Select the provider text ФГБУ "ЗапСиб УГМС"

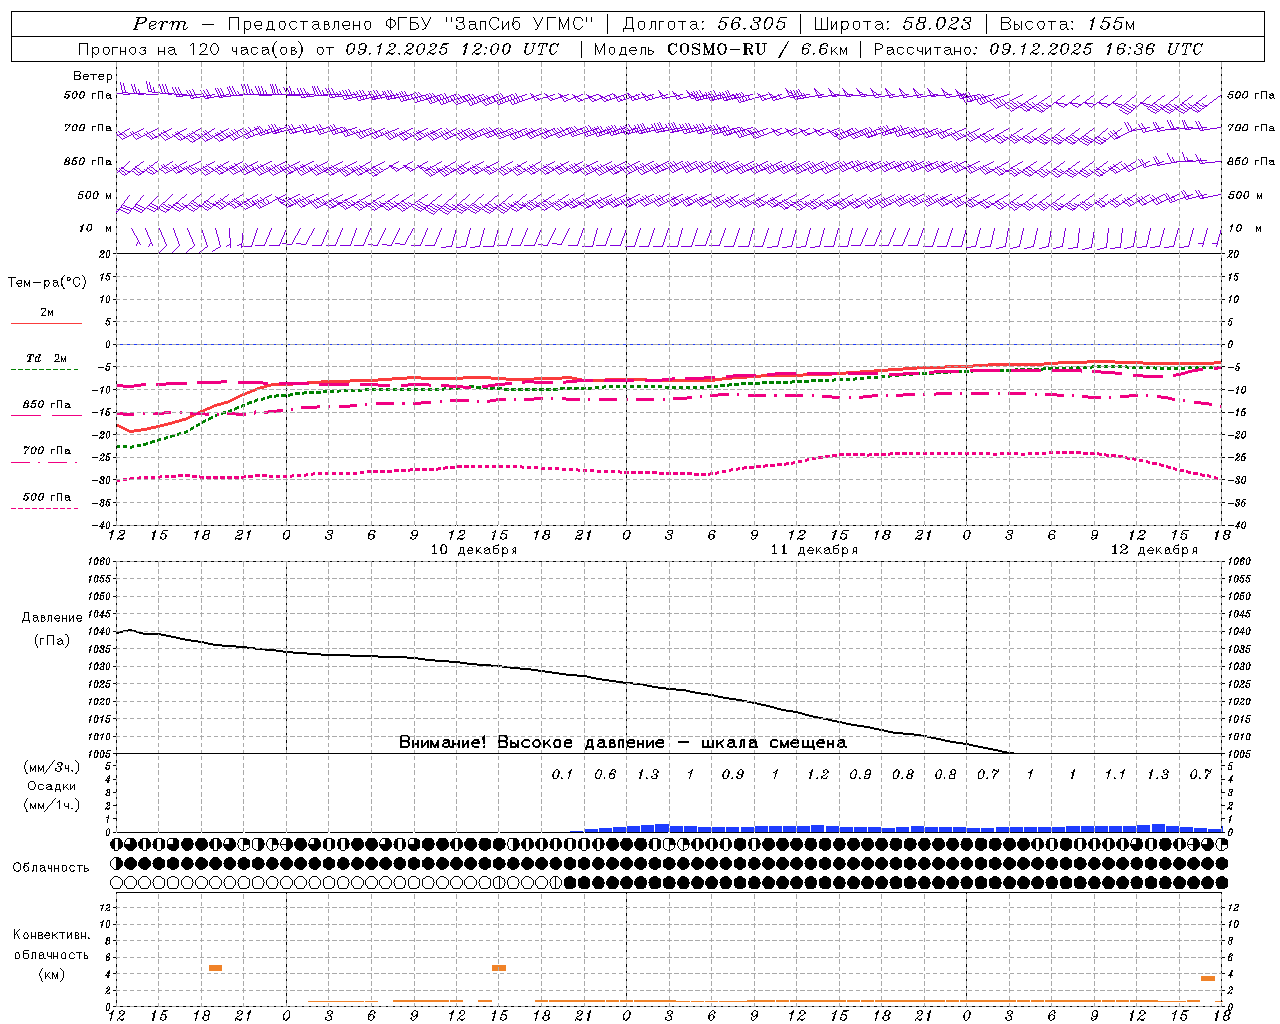490,24
